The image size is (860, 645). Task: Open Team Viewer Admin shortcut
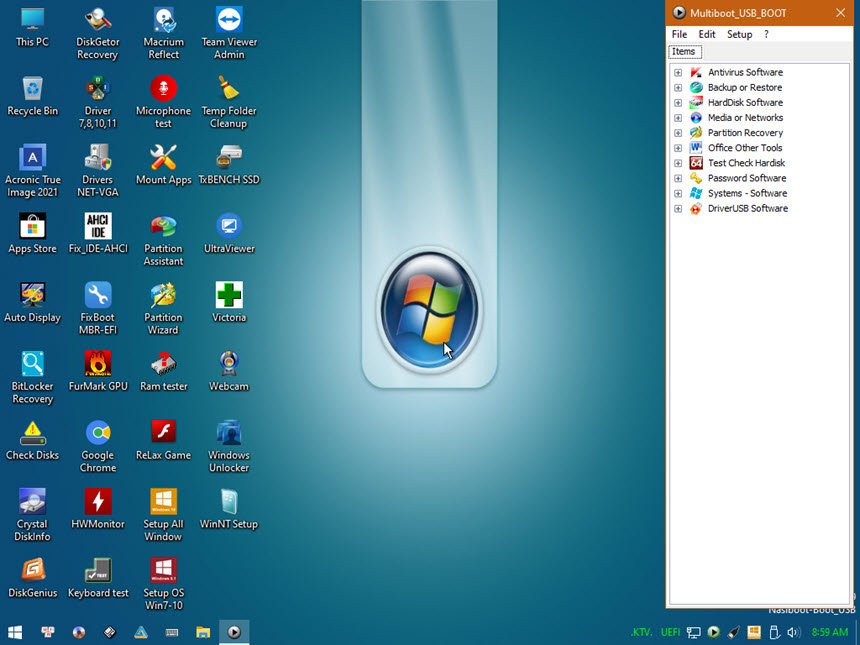coord(229,33)
